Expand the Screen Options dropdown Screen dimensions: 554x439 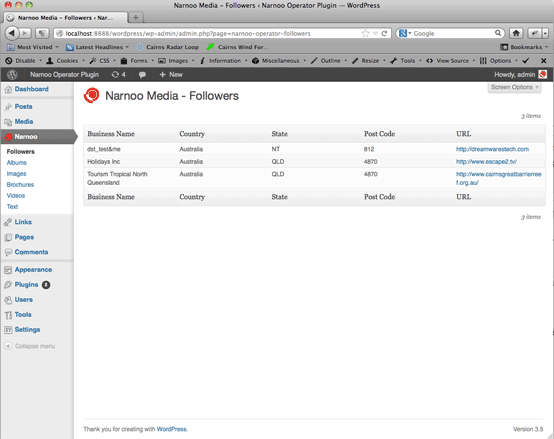(x=514, y=87)
